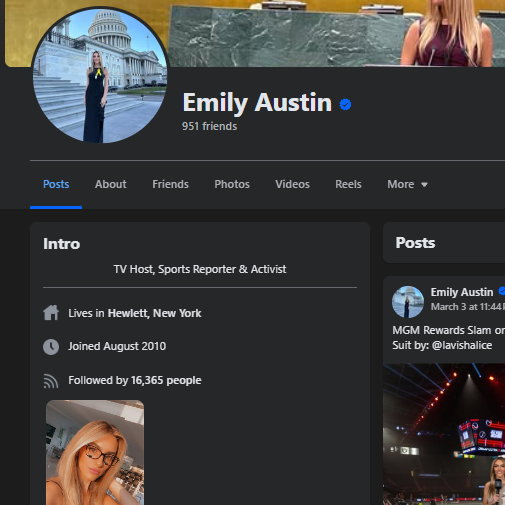Click the clock icon beside Joined August 2010
Screen dimensions: 505x505
tap(51, 347)
